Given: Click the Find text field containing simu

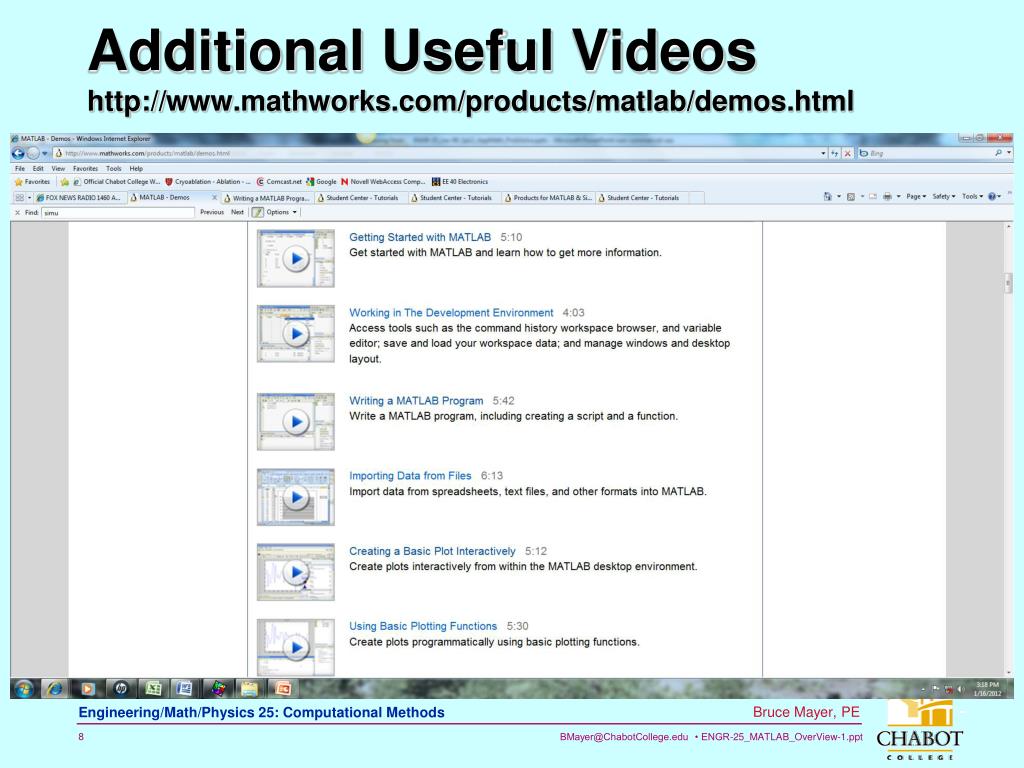Looking at the screenshot, I should click(118, 213).
